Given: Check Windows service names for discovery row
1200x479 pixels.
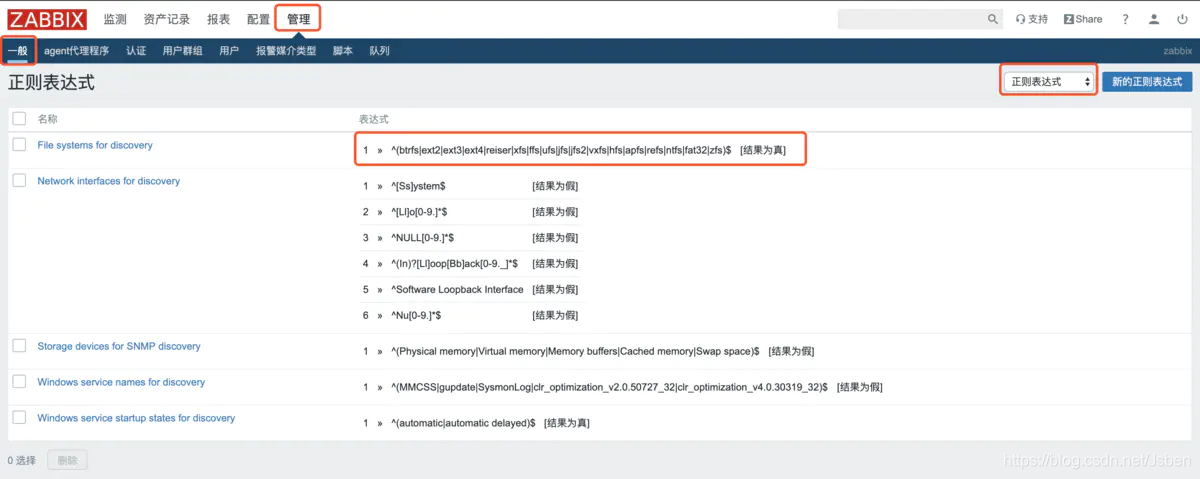Looking at the screenshot, I should coord(19,382).
